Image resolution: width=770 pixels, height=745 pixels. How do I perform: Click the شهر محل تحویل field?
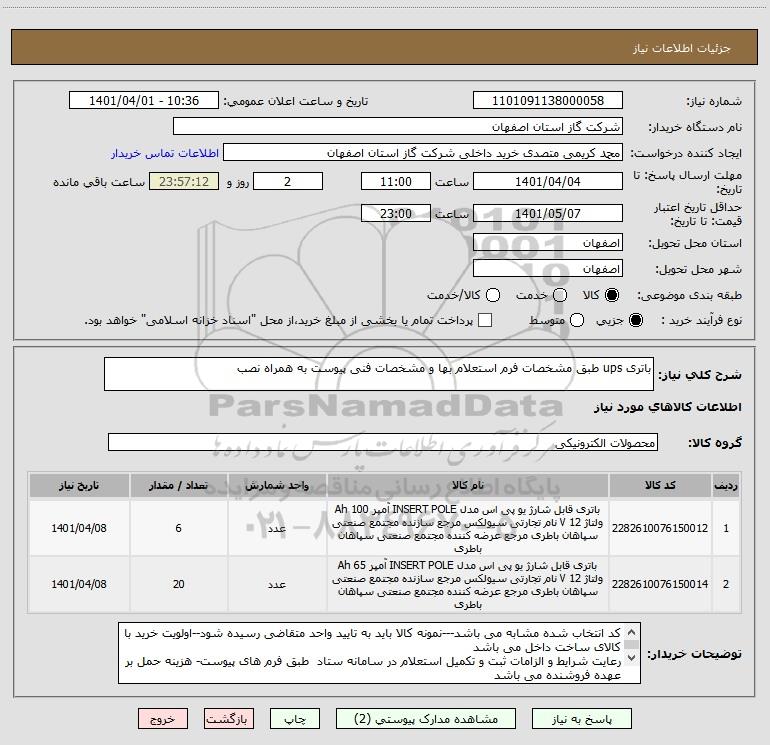(548, 269)
